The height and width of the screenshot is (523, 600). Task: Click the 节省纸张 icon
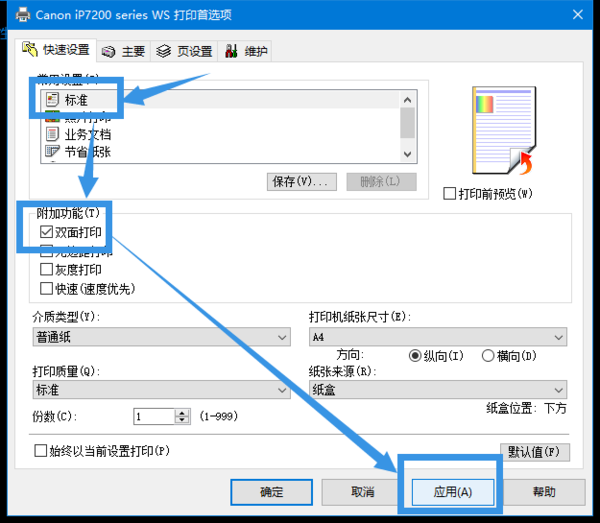(52, 152)
